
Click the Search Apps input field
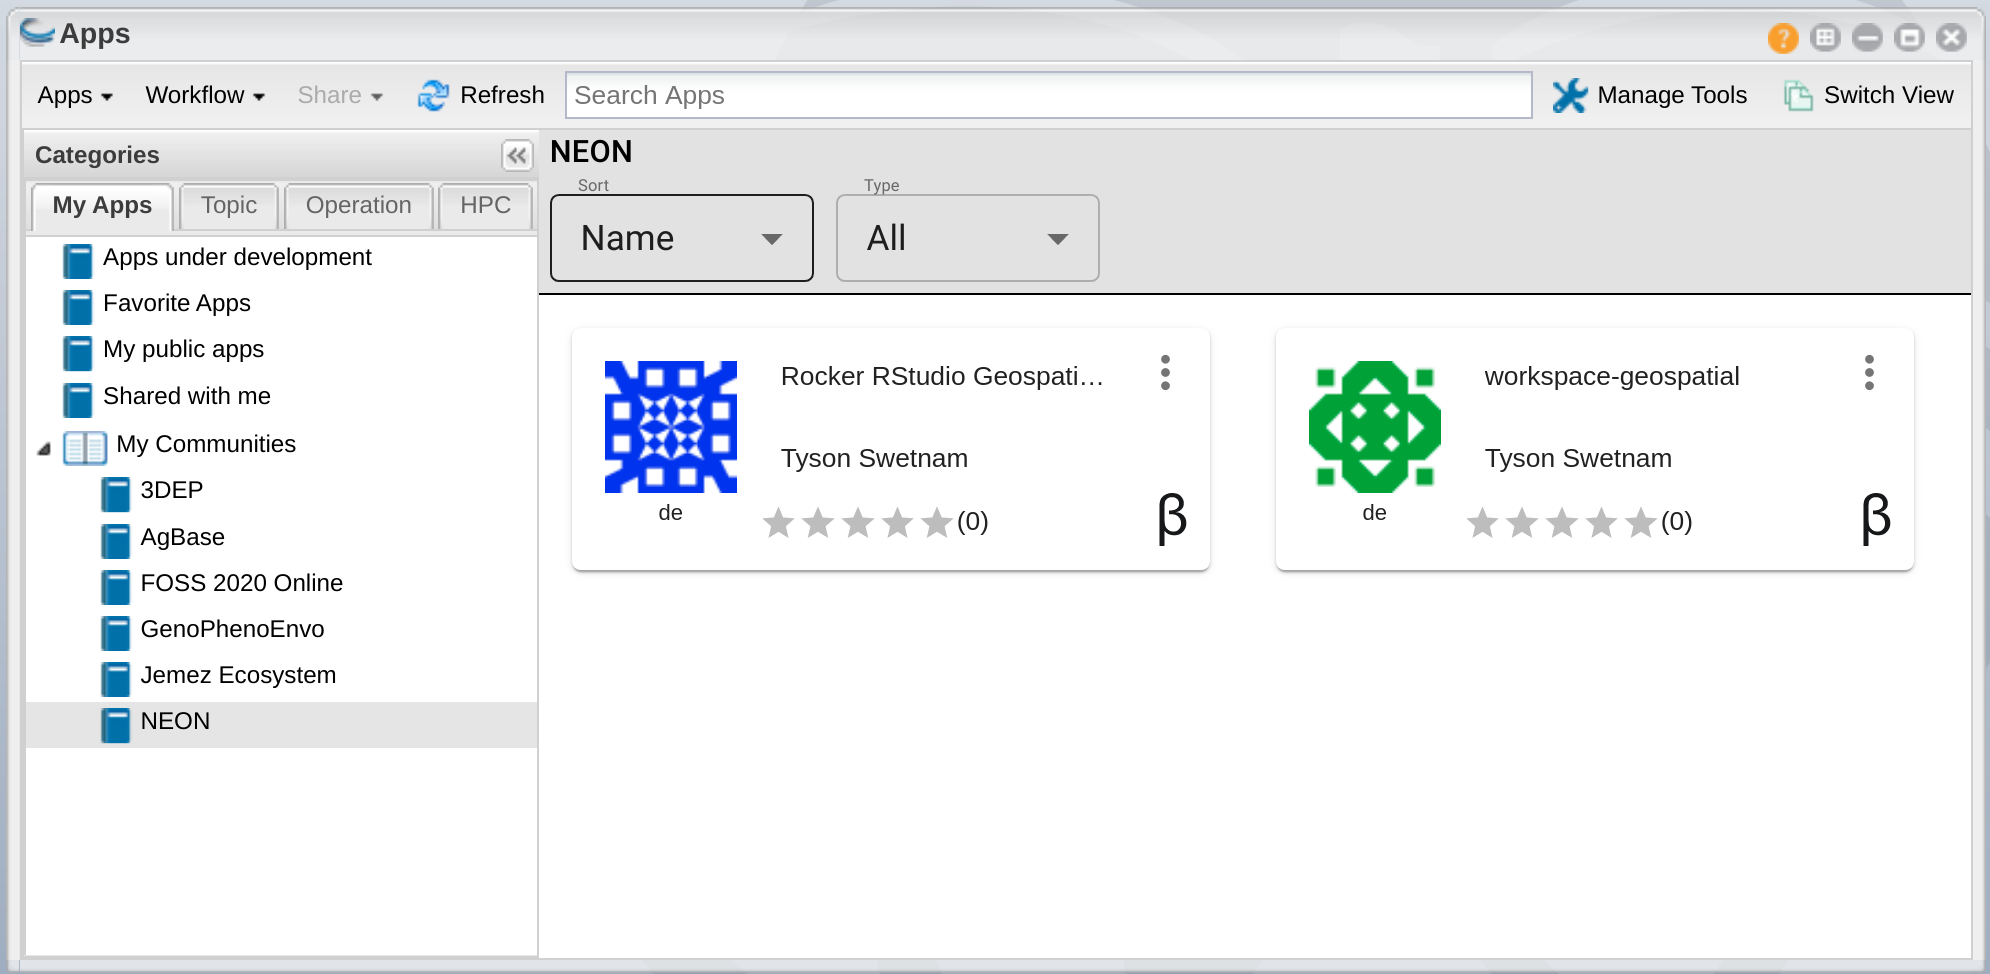point(1047,95)
